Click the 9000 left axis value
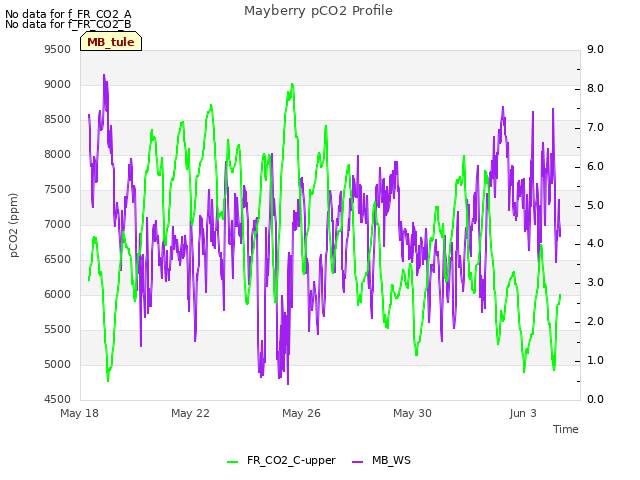640x480 pixels. tap(58, 84)
